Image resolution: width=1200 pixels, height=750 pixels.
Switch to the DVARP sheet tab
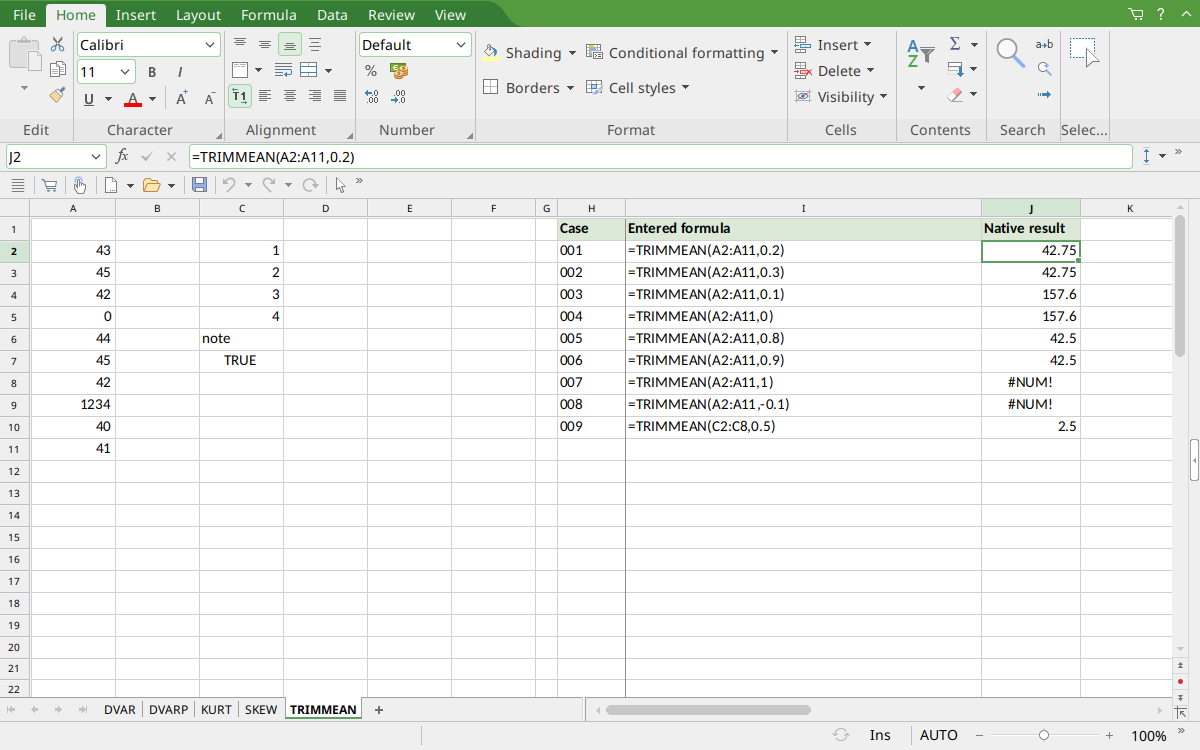tap(168, 709)
